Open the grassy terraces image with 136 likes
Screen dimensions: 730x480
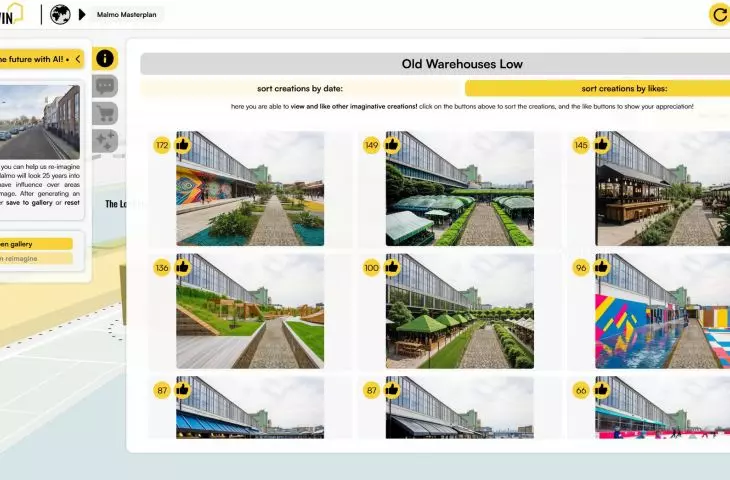click(250, 311)
